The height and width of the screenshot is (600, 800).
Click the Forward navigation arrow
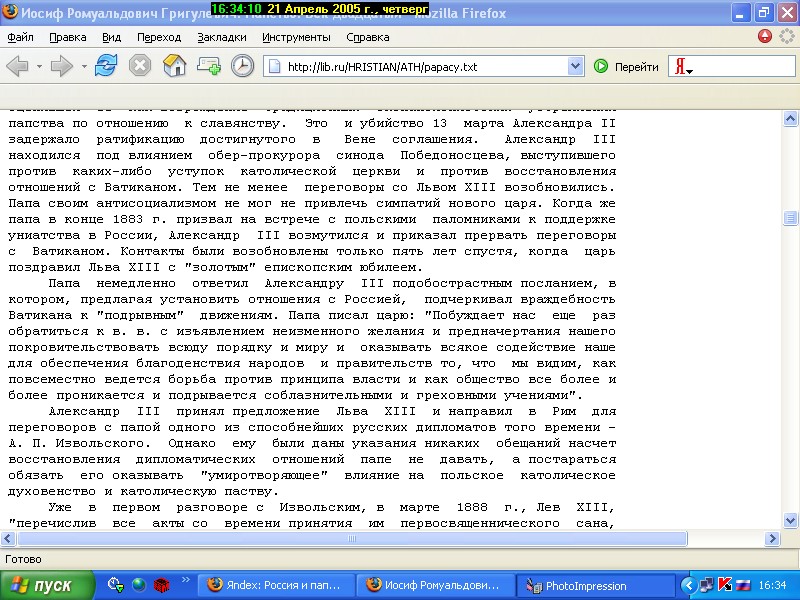pyautogui.click(x=61, y=67)
